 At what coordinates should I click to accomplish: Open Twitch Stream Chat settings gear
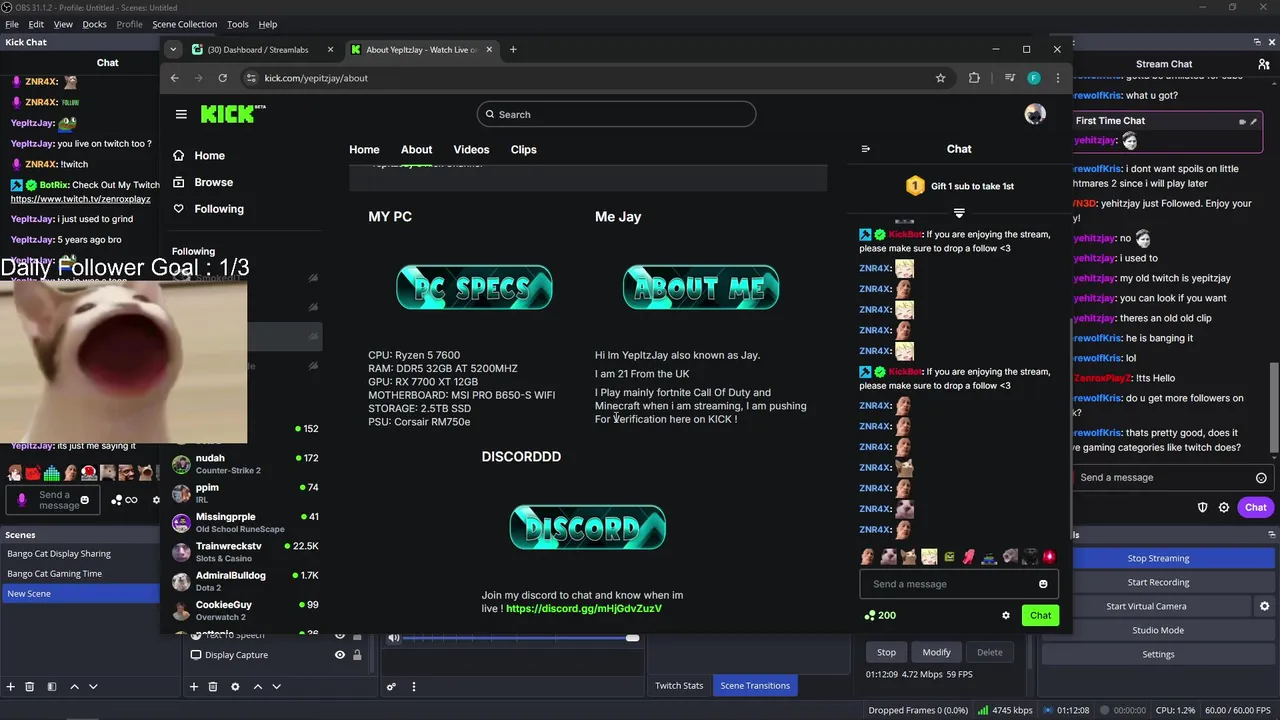click(x=1224, y=507)
